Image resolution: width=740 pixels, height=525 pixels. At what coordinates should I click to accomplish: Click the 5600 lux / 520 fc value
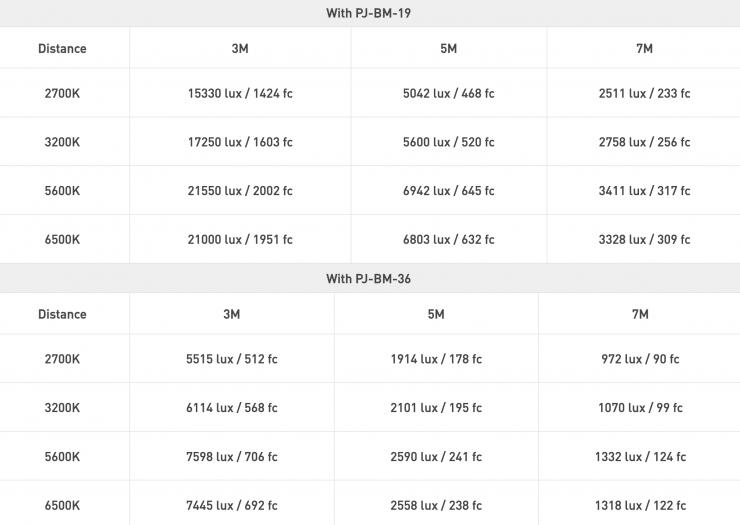(448, 142)
